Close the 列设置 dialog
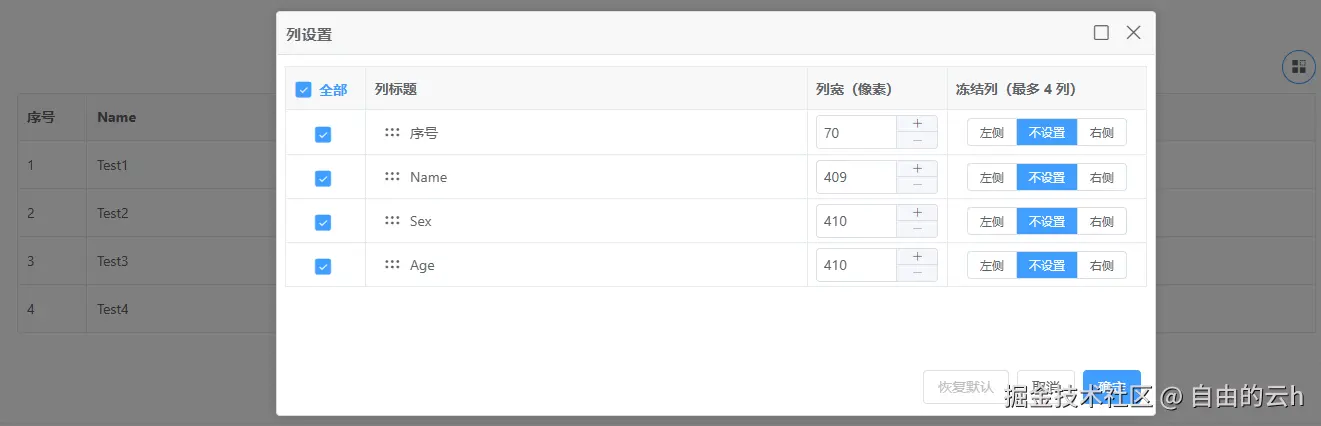Screen dimensions: 1321x426 point(1133,33)
